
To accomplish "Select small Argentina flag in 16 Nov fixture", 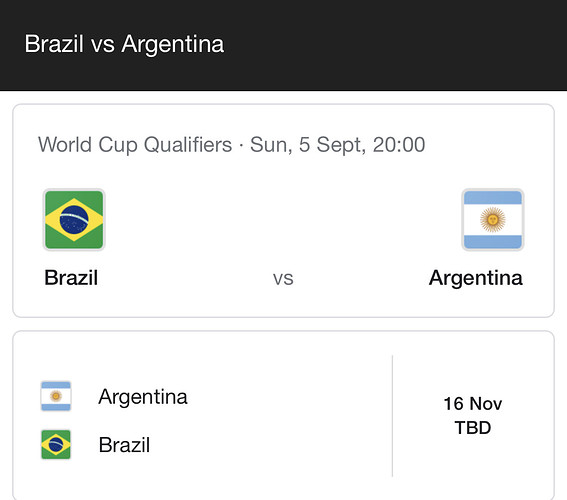I will [x=56, y=396].
